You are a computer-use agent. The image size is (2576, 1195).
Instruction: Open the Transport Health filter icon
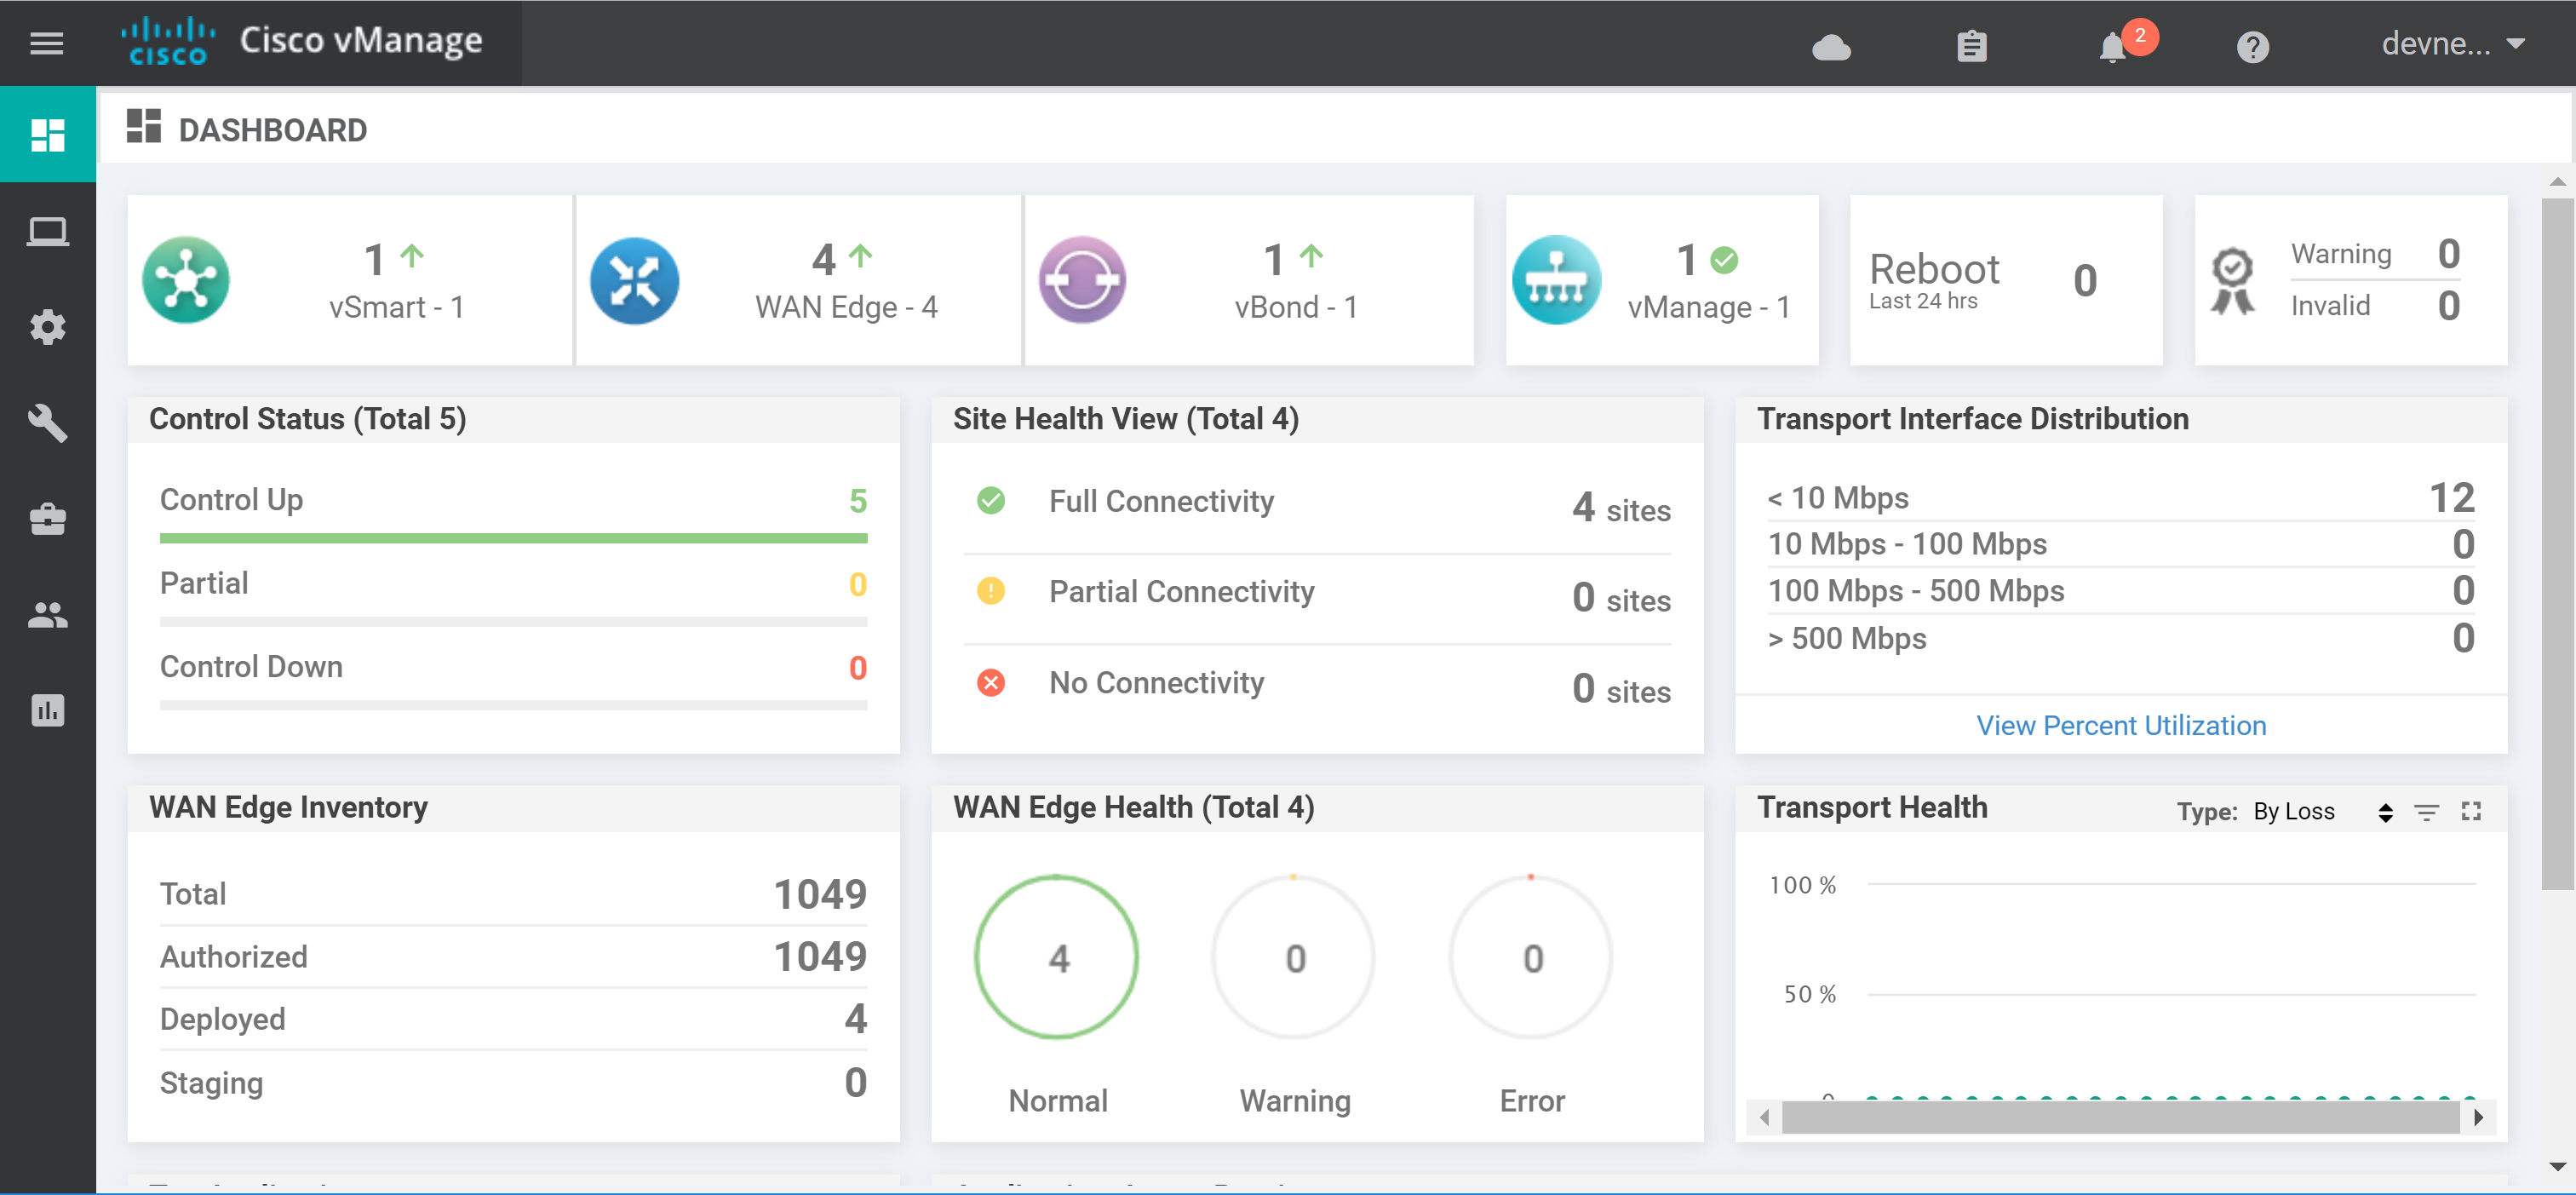(x=2426, y=812)
